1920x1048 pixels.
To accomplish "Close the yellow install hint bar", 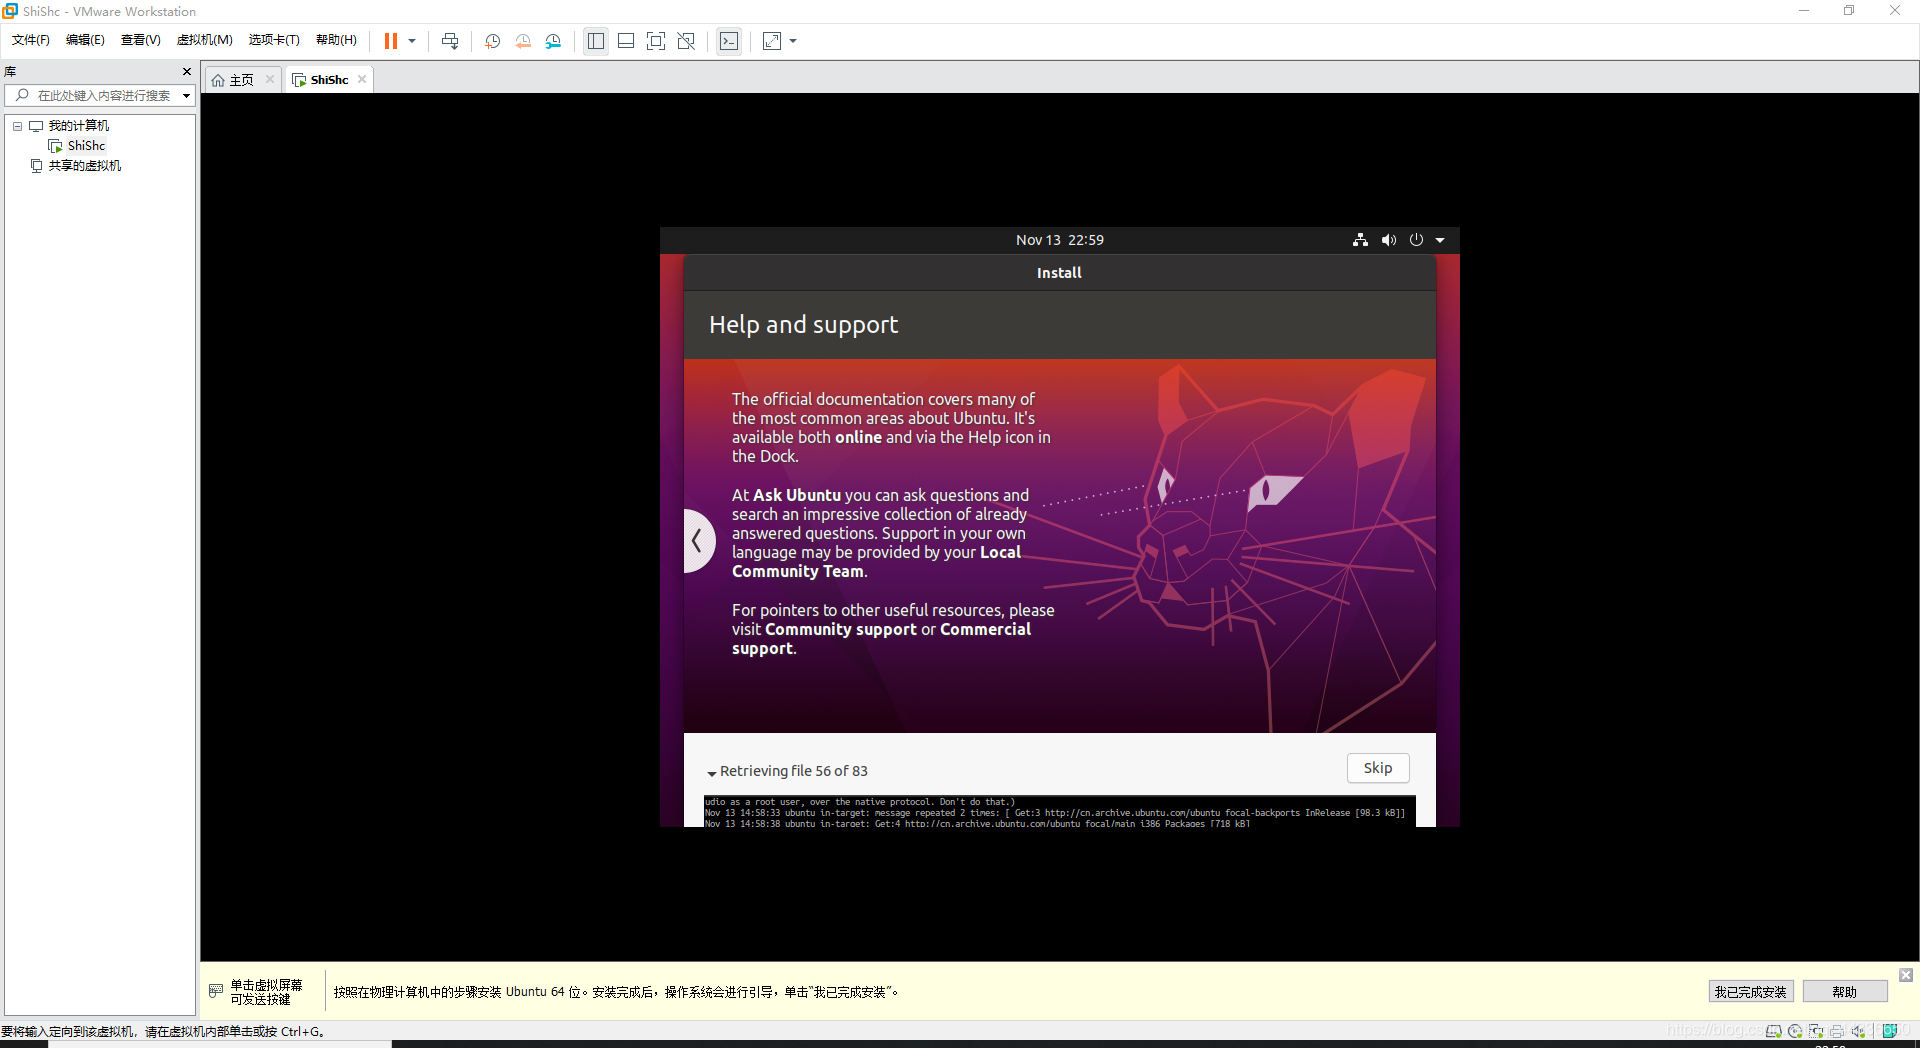I will [x=1906, y=975].
